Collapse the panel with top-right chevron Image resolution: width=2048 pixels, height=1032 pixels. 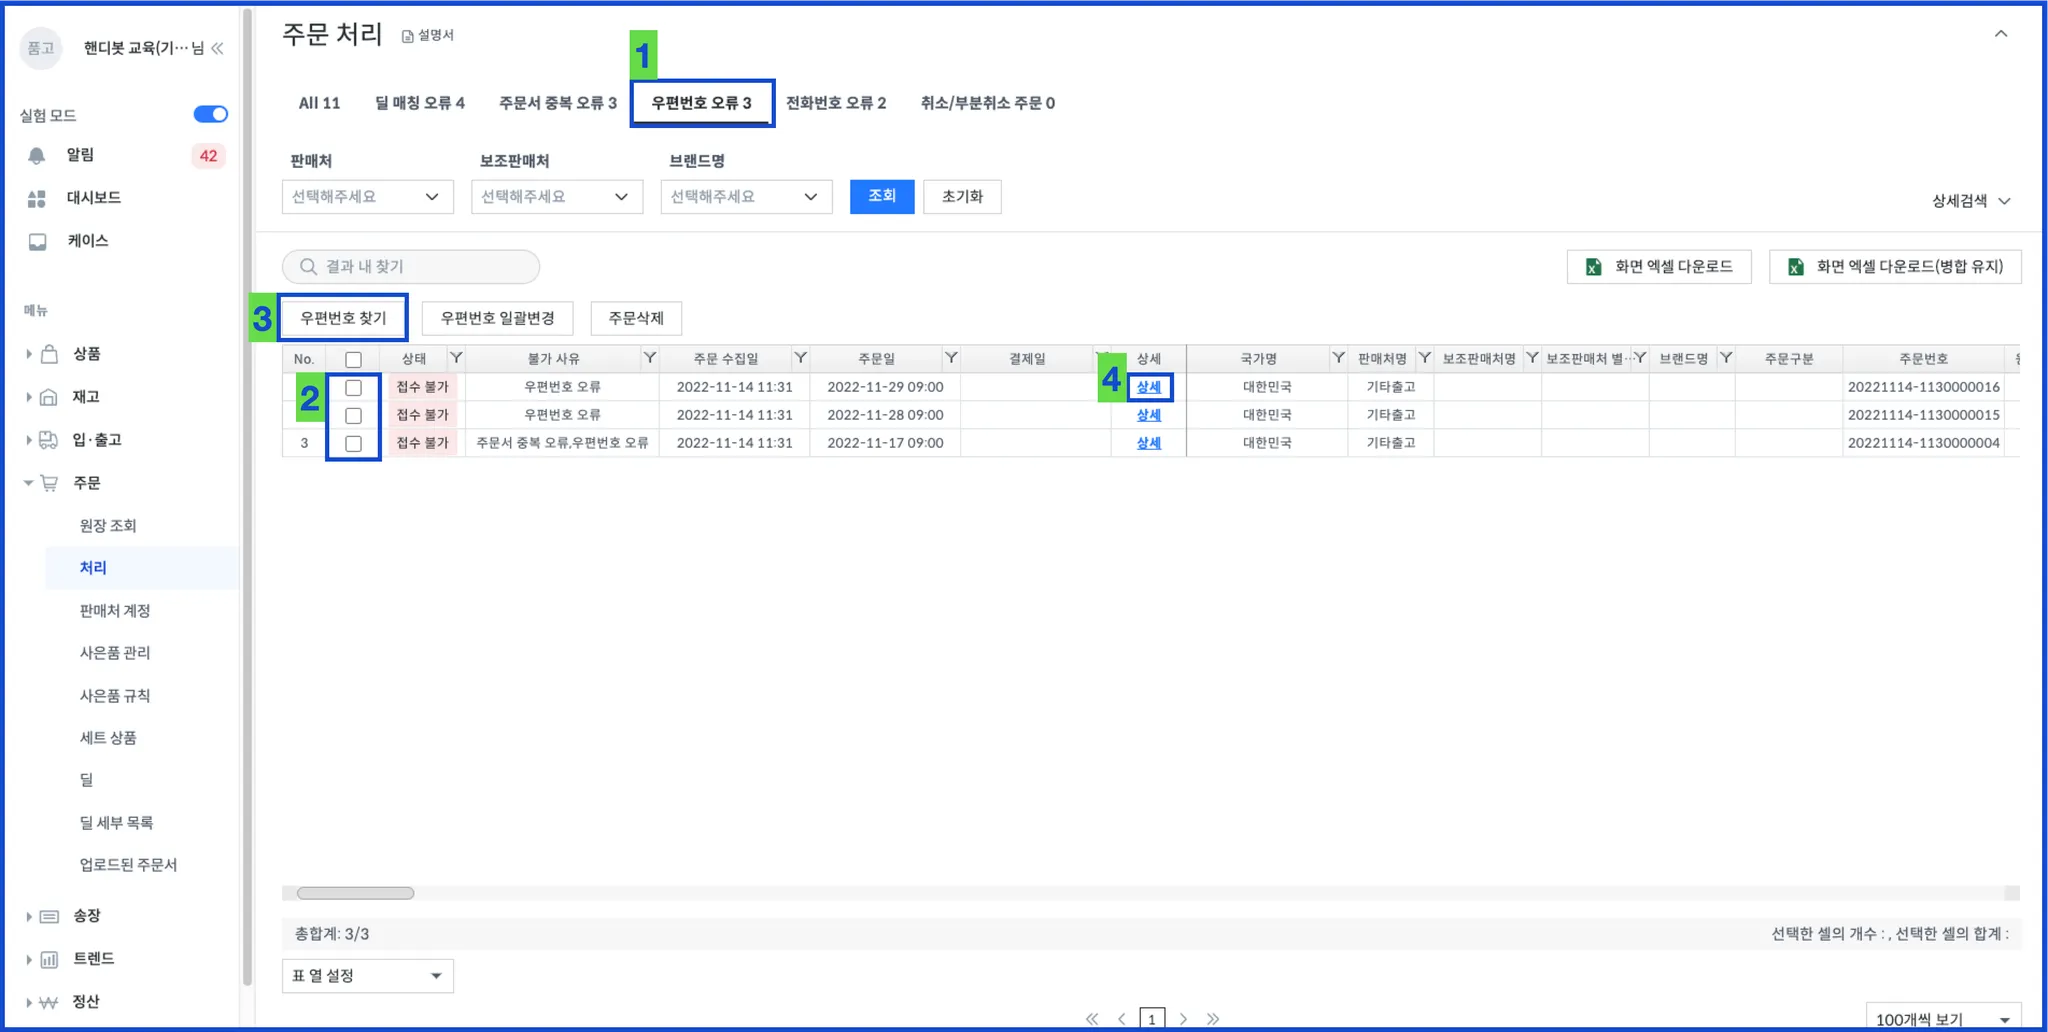pos(2001,34)
